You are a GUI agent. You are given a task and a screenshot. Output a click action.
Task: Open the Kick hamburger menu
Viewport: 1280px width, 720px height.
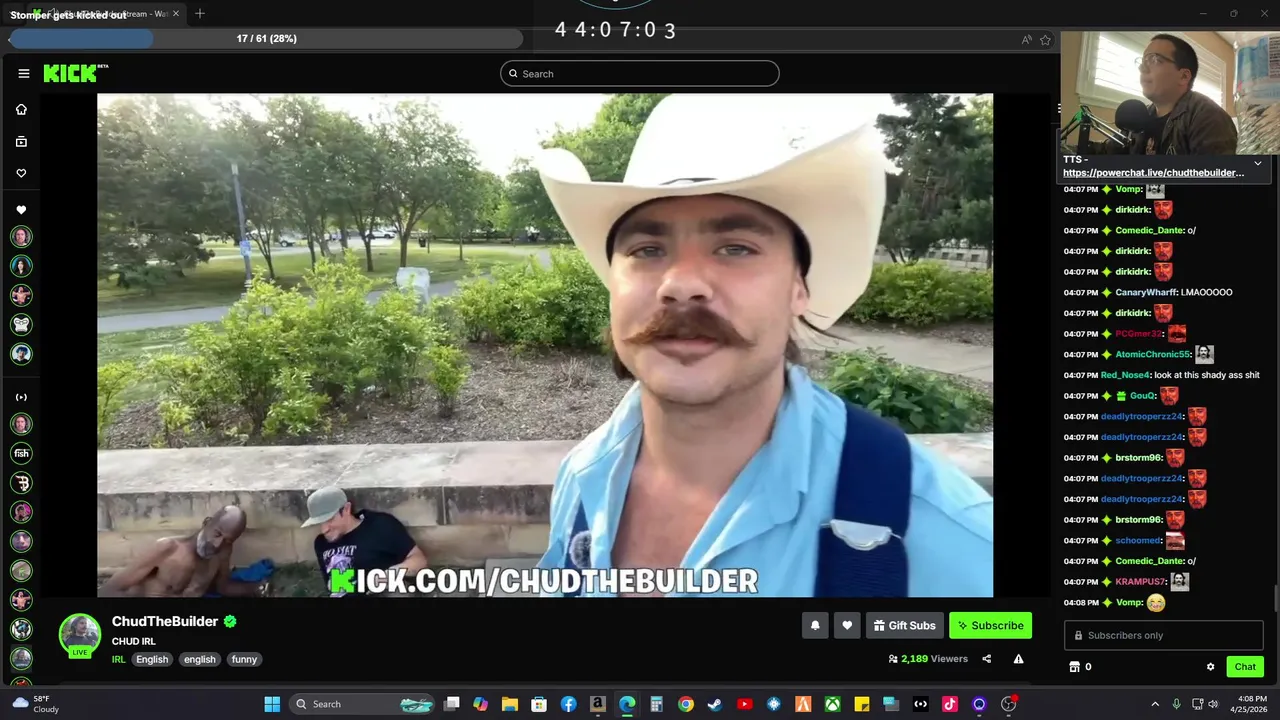point(24,73)
